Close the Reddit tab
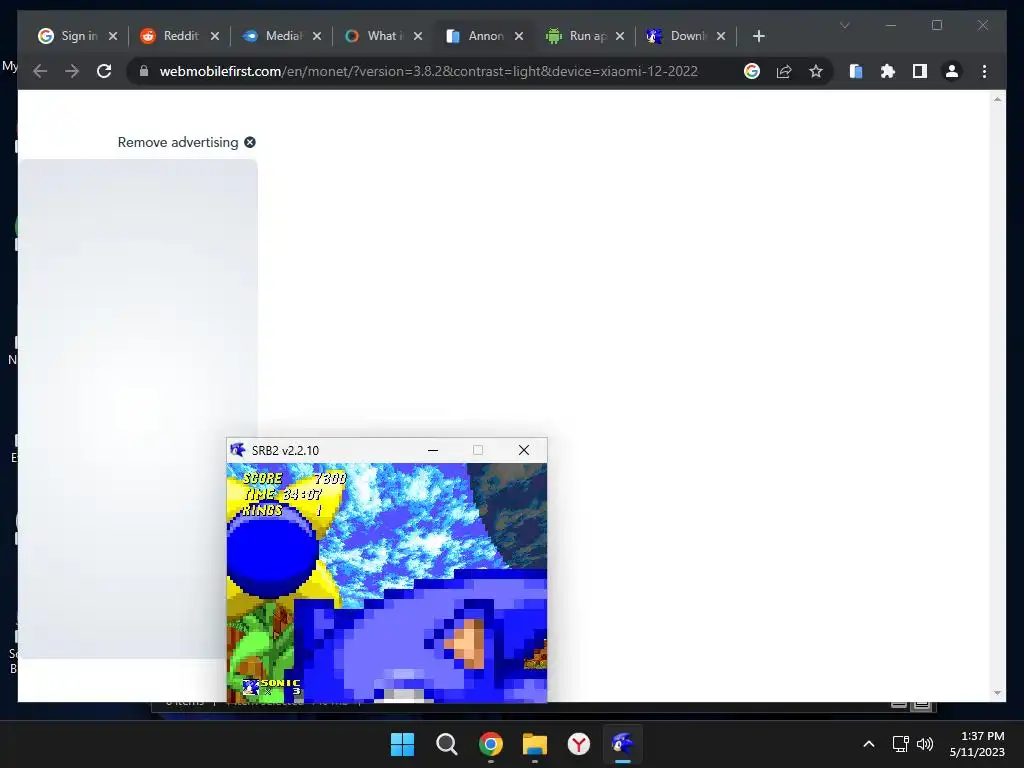The width and height of the screenshot is (1024, 768). pyautogui.click(x=215, y=36)
